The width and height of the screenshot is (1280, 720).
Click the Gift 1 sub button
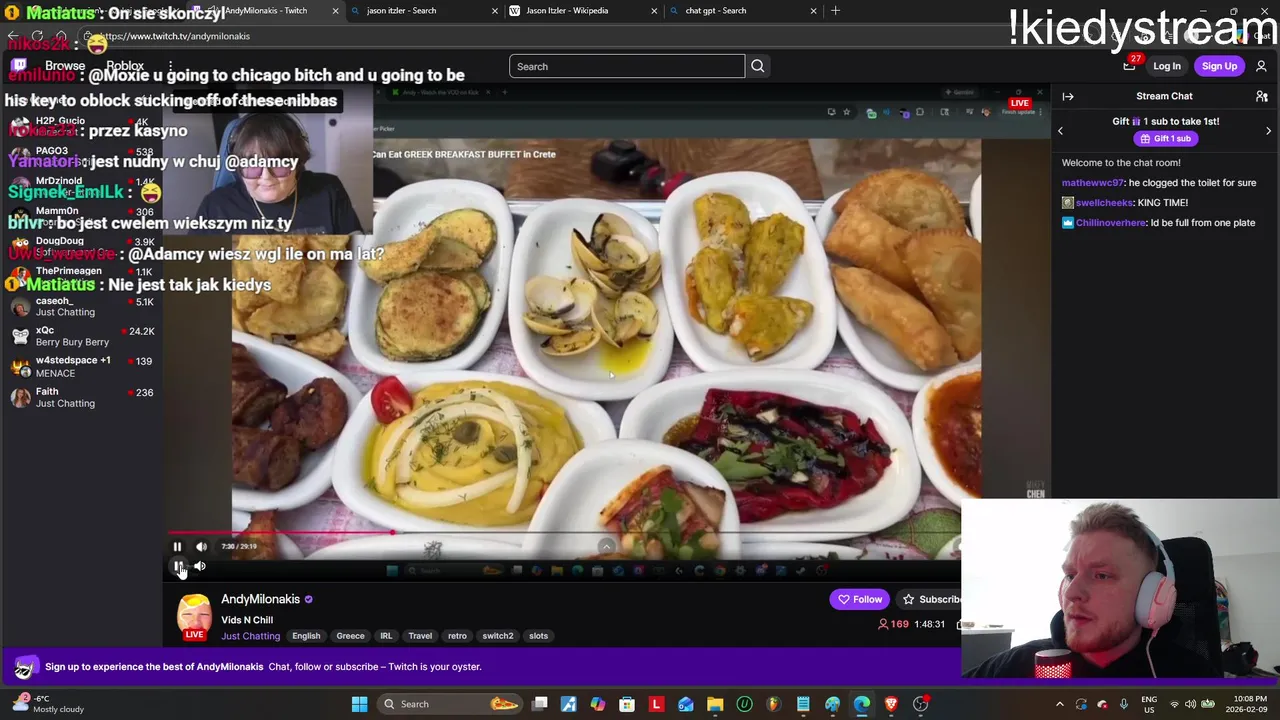[x=1165, y=139]
